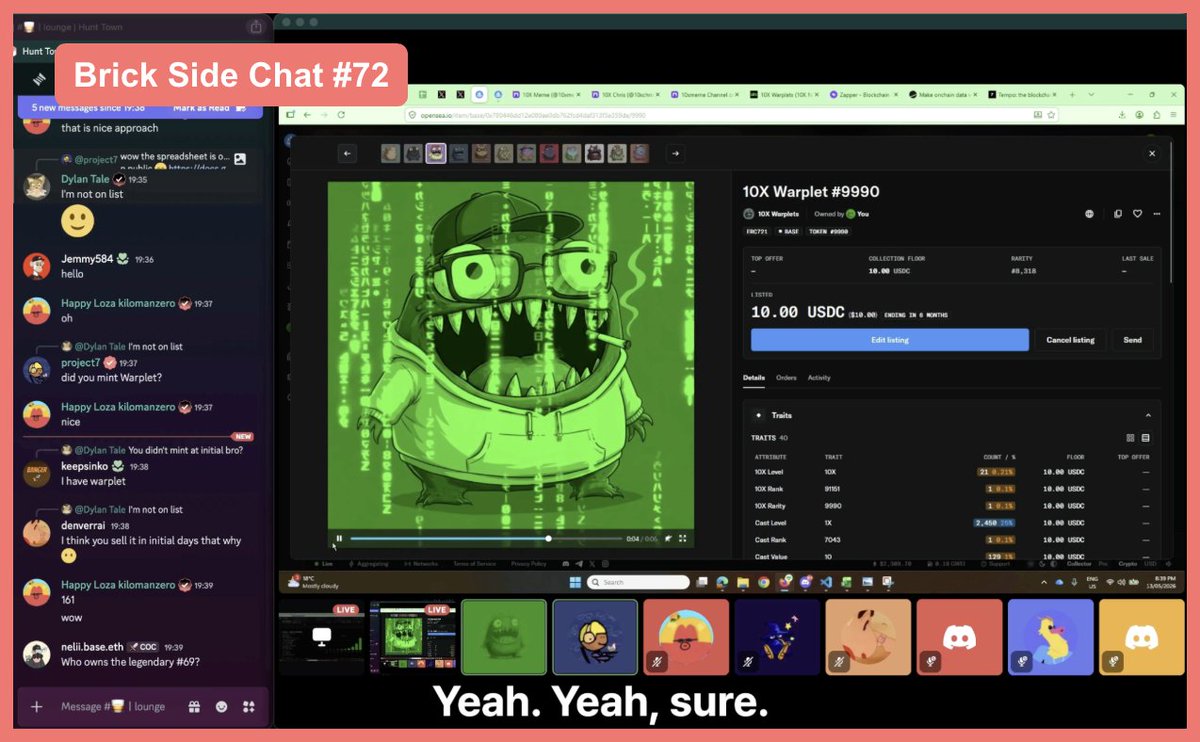Open a new browser tab
The height and width of the screenshot is (742, 1200).
(x=1073, y=94)
